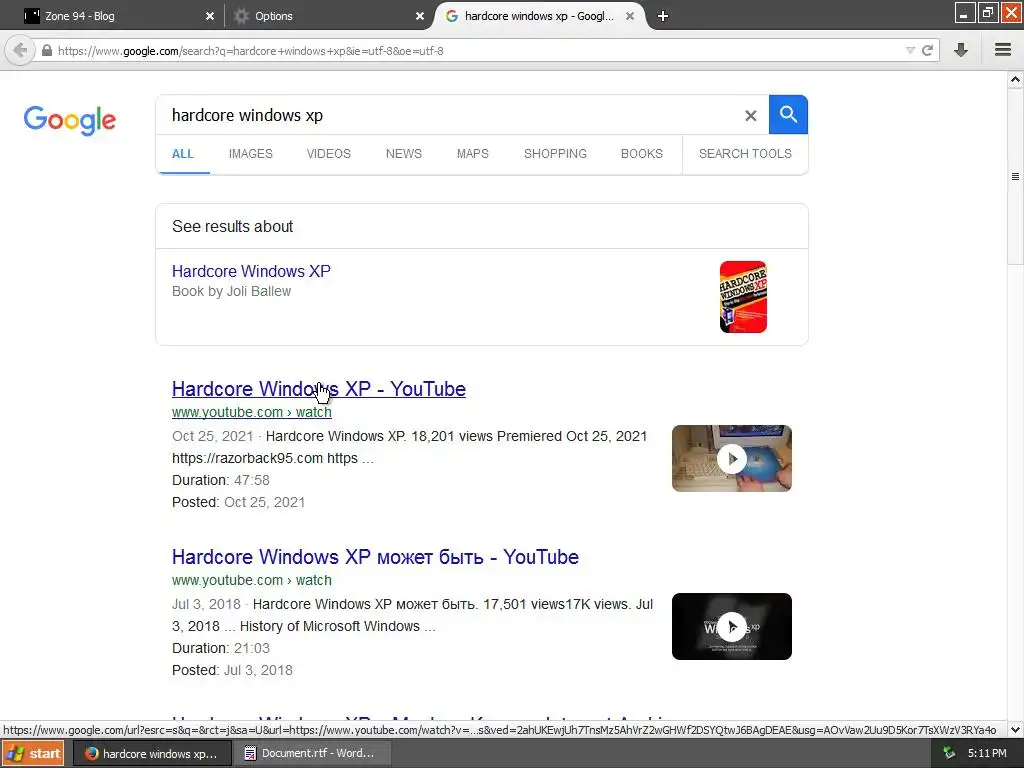Select the SHOPPING search tab
1024x768 pixels.
[x=555, y=153]
